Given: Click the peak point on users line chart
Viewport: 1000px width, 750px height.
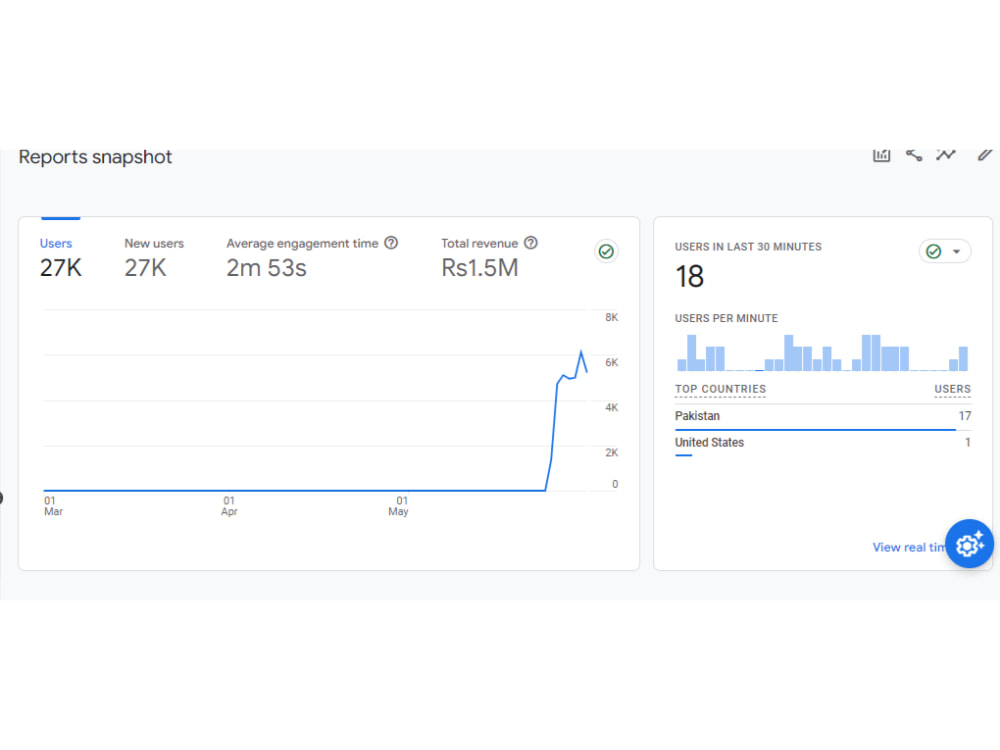Looking at the screenshot, I should [581, 351].
